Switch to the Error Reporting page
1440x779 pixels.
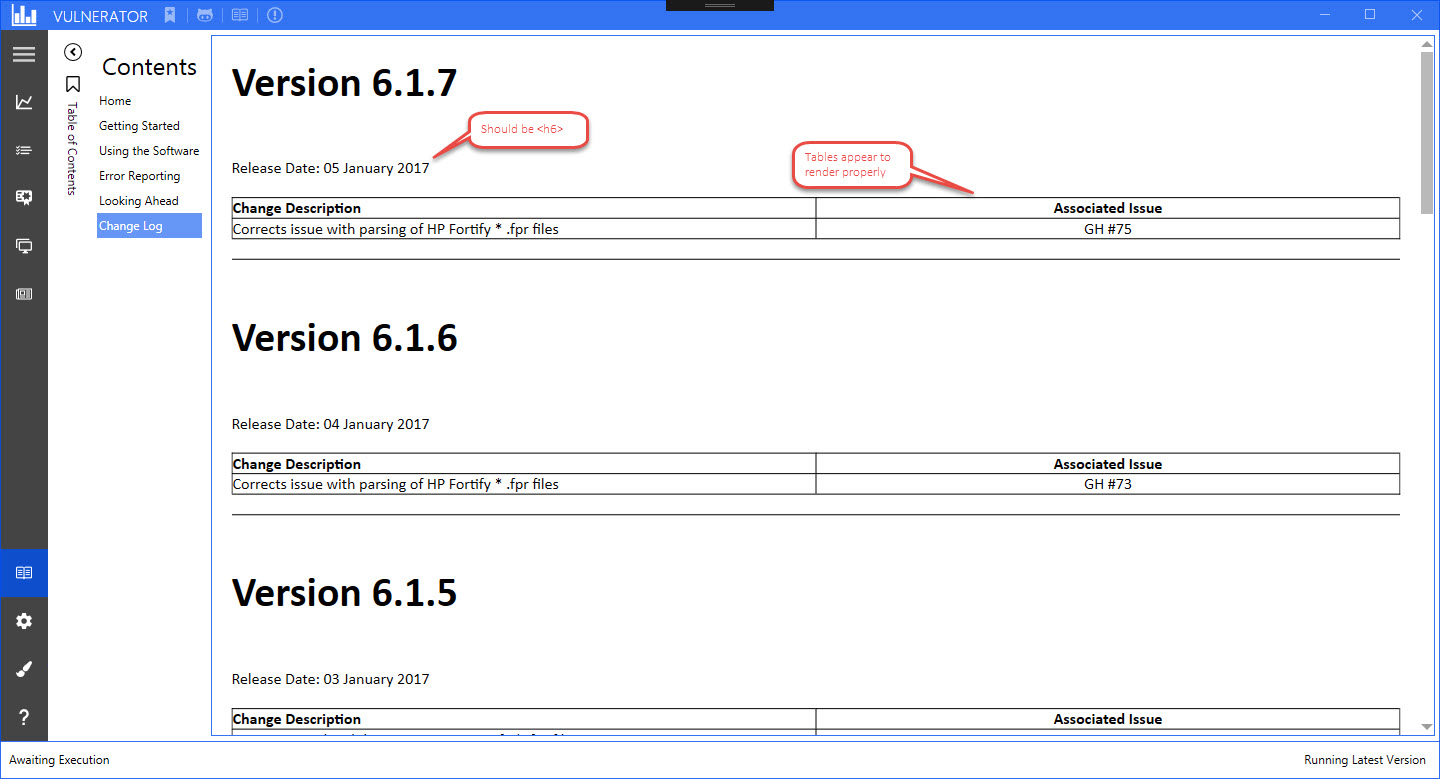tap(139, 175)
